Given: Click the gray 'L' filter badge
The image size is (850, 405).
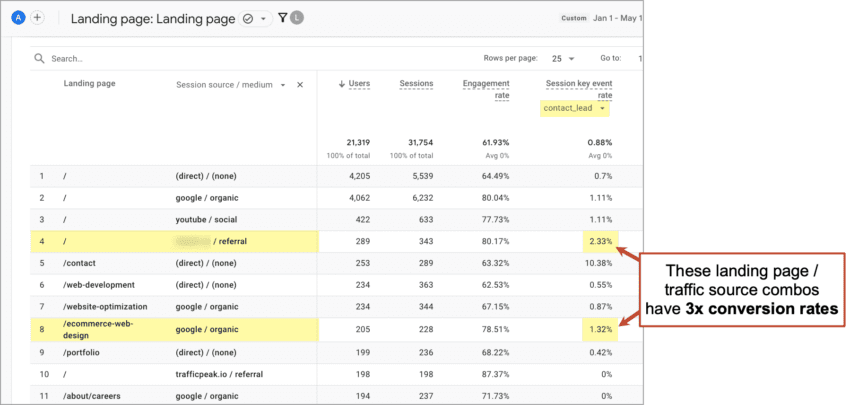Looking at the screenshot, I should pyautogui.click(x=297, y=18).
